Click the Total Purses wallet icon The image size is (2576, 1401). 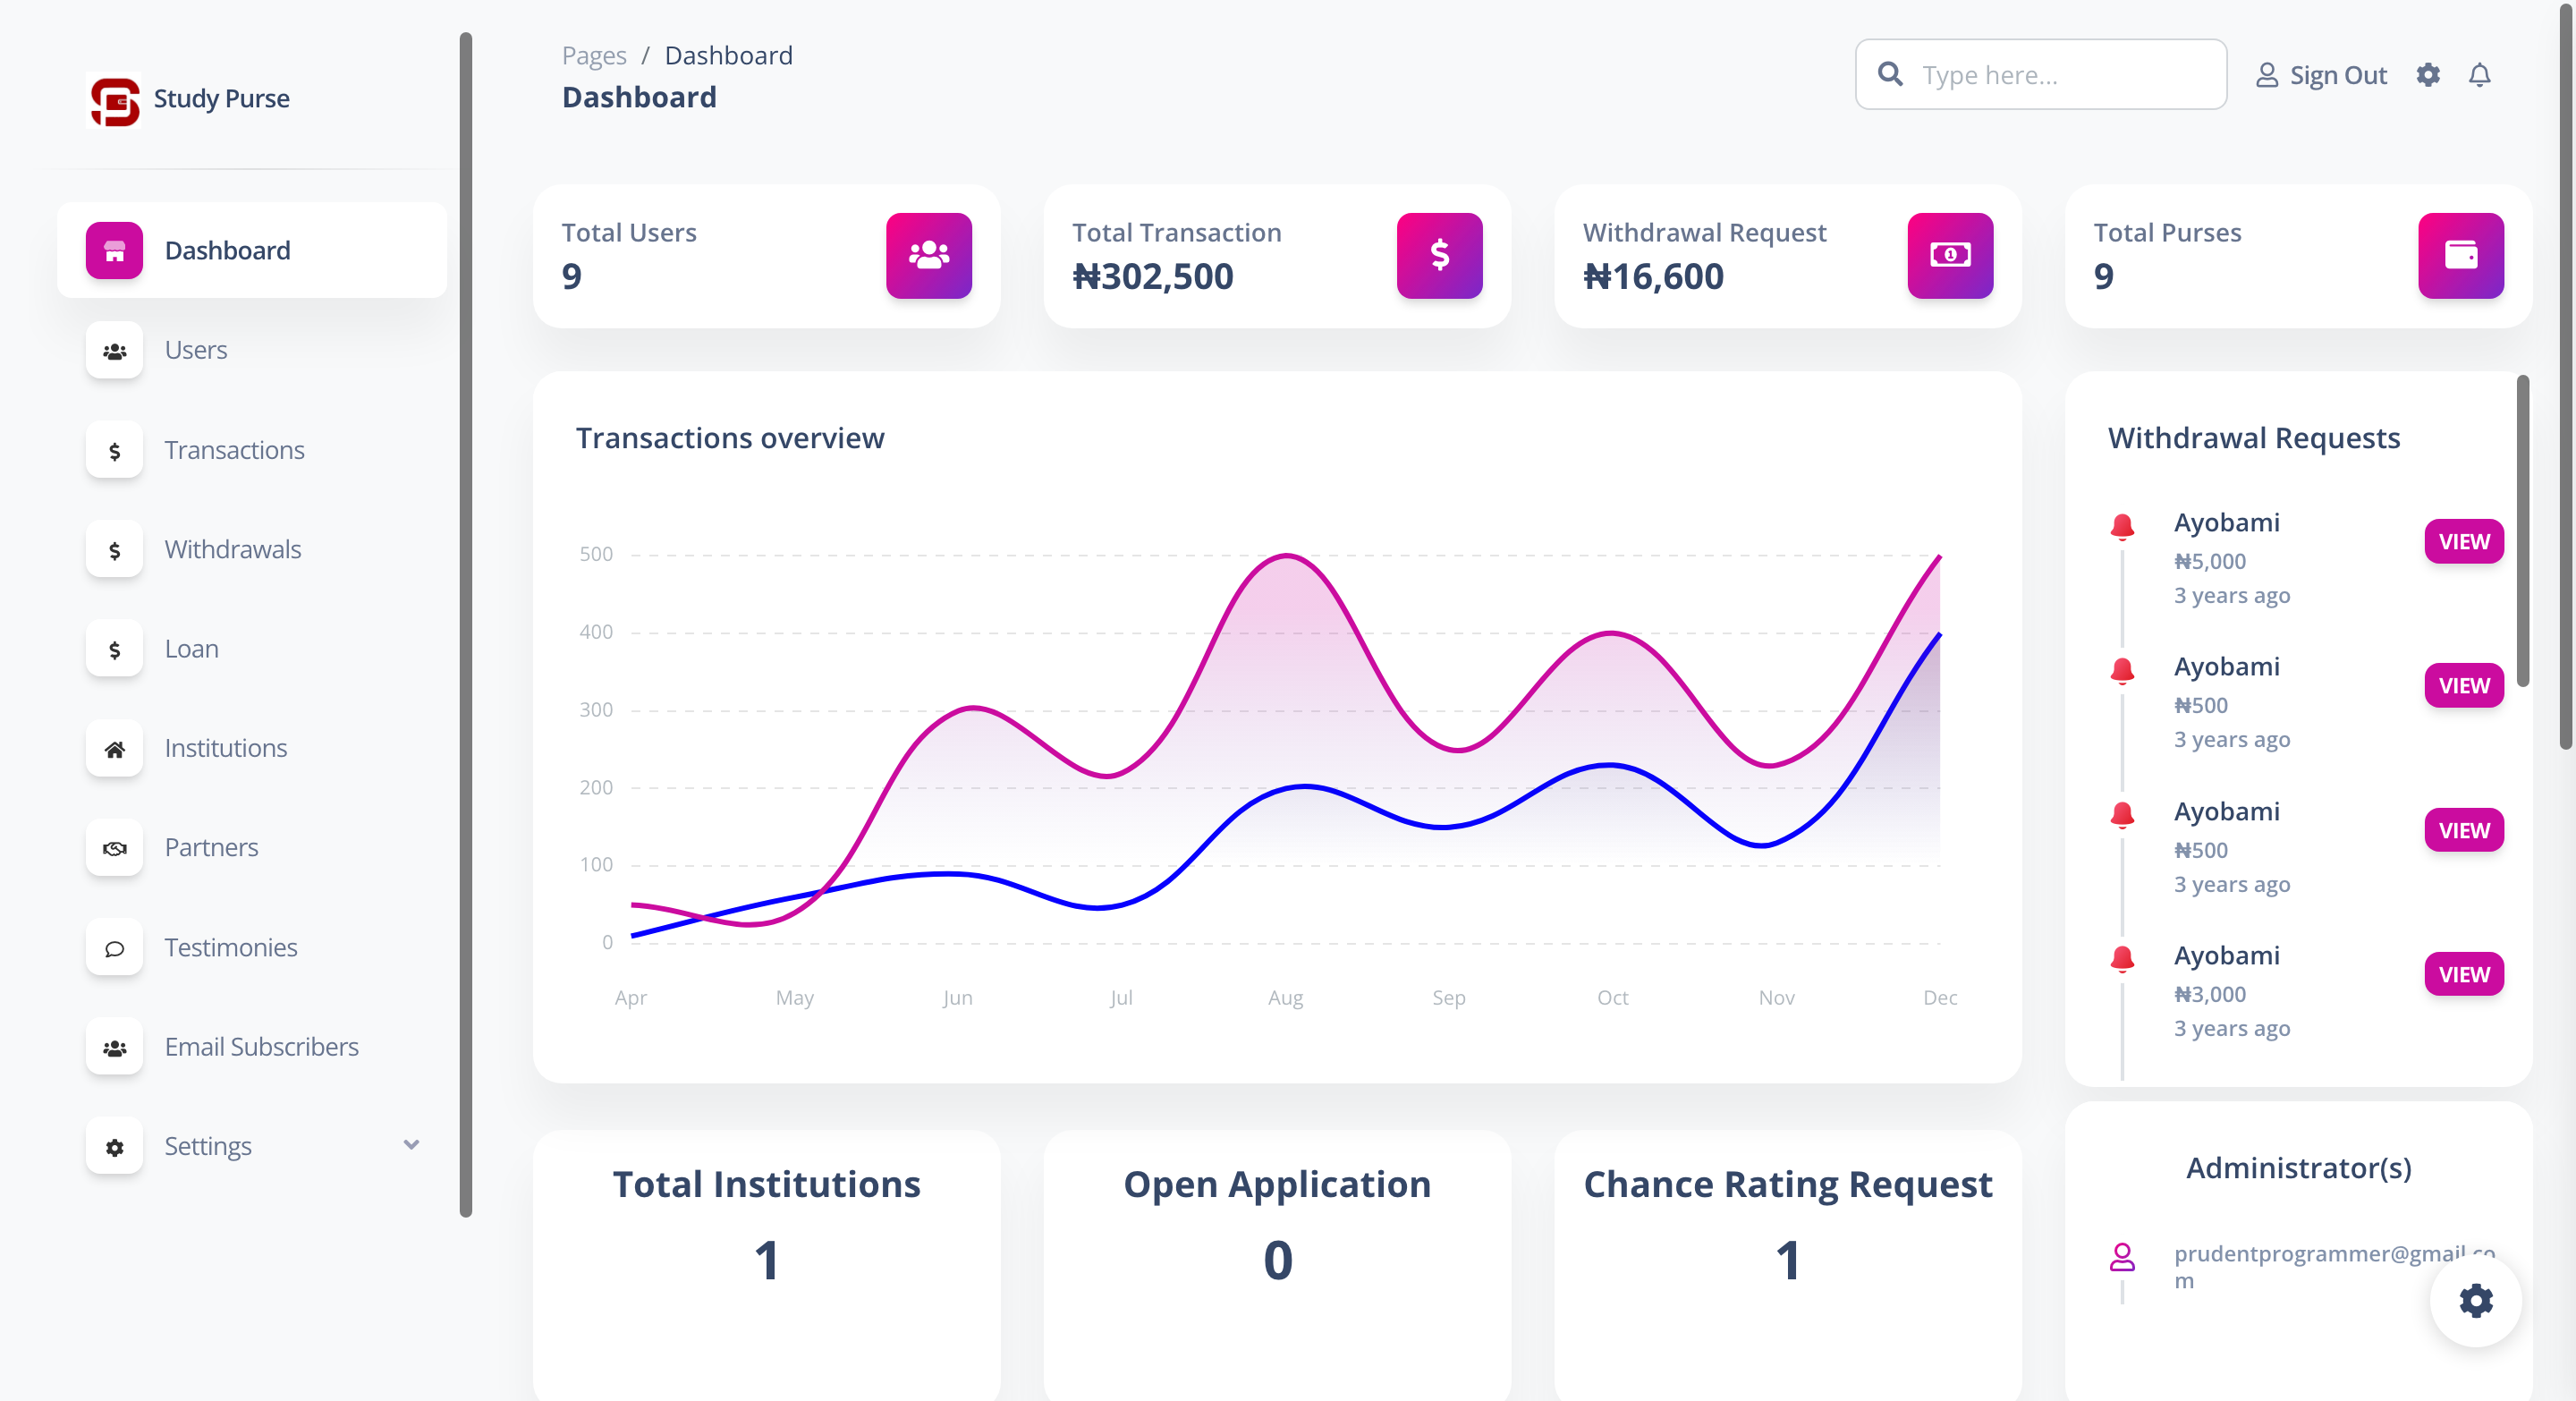tap(2459, 255)
